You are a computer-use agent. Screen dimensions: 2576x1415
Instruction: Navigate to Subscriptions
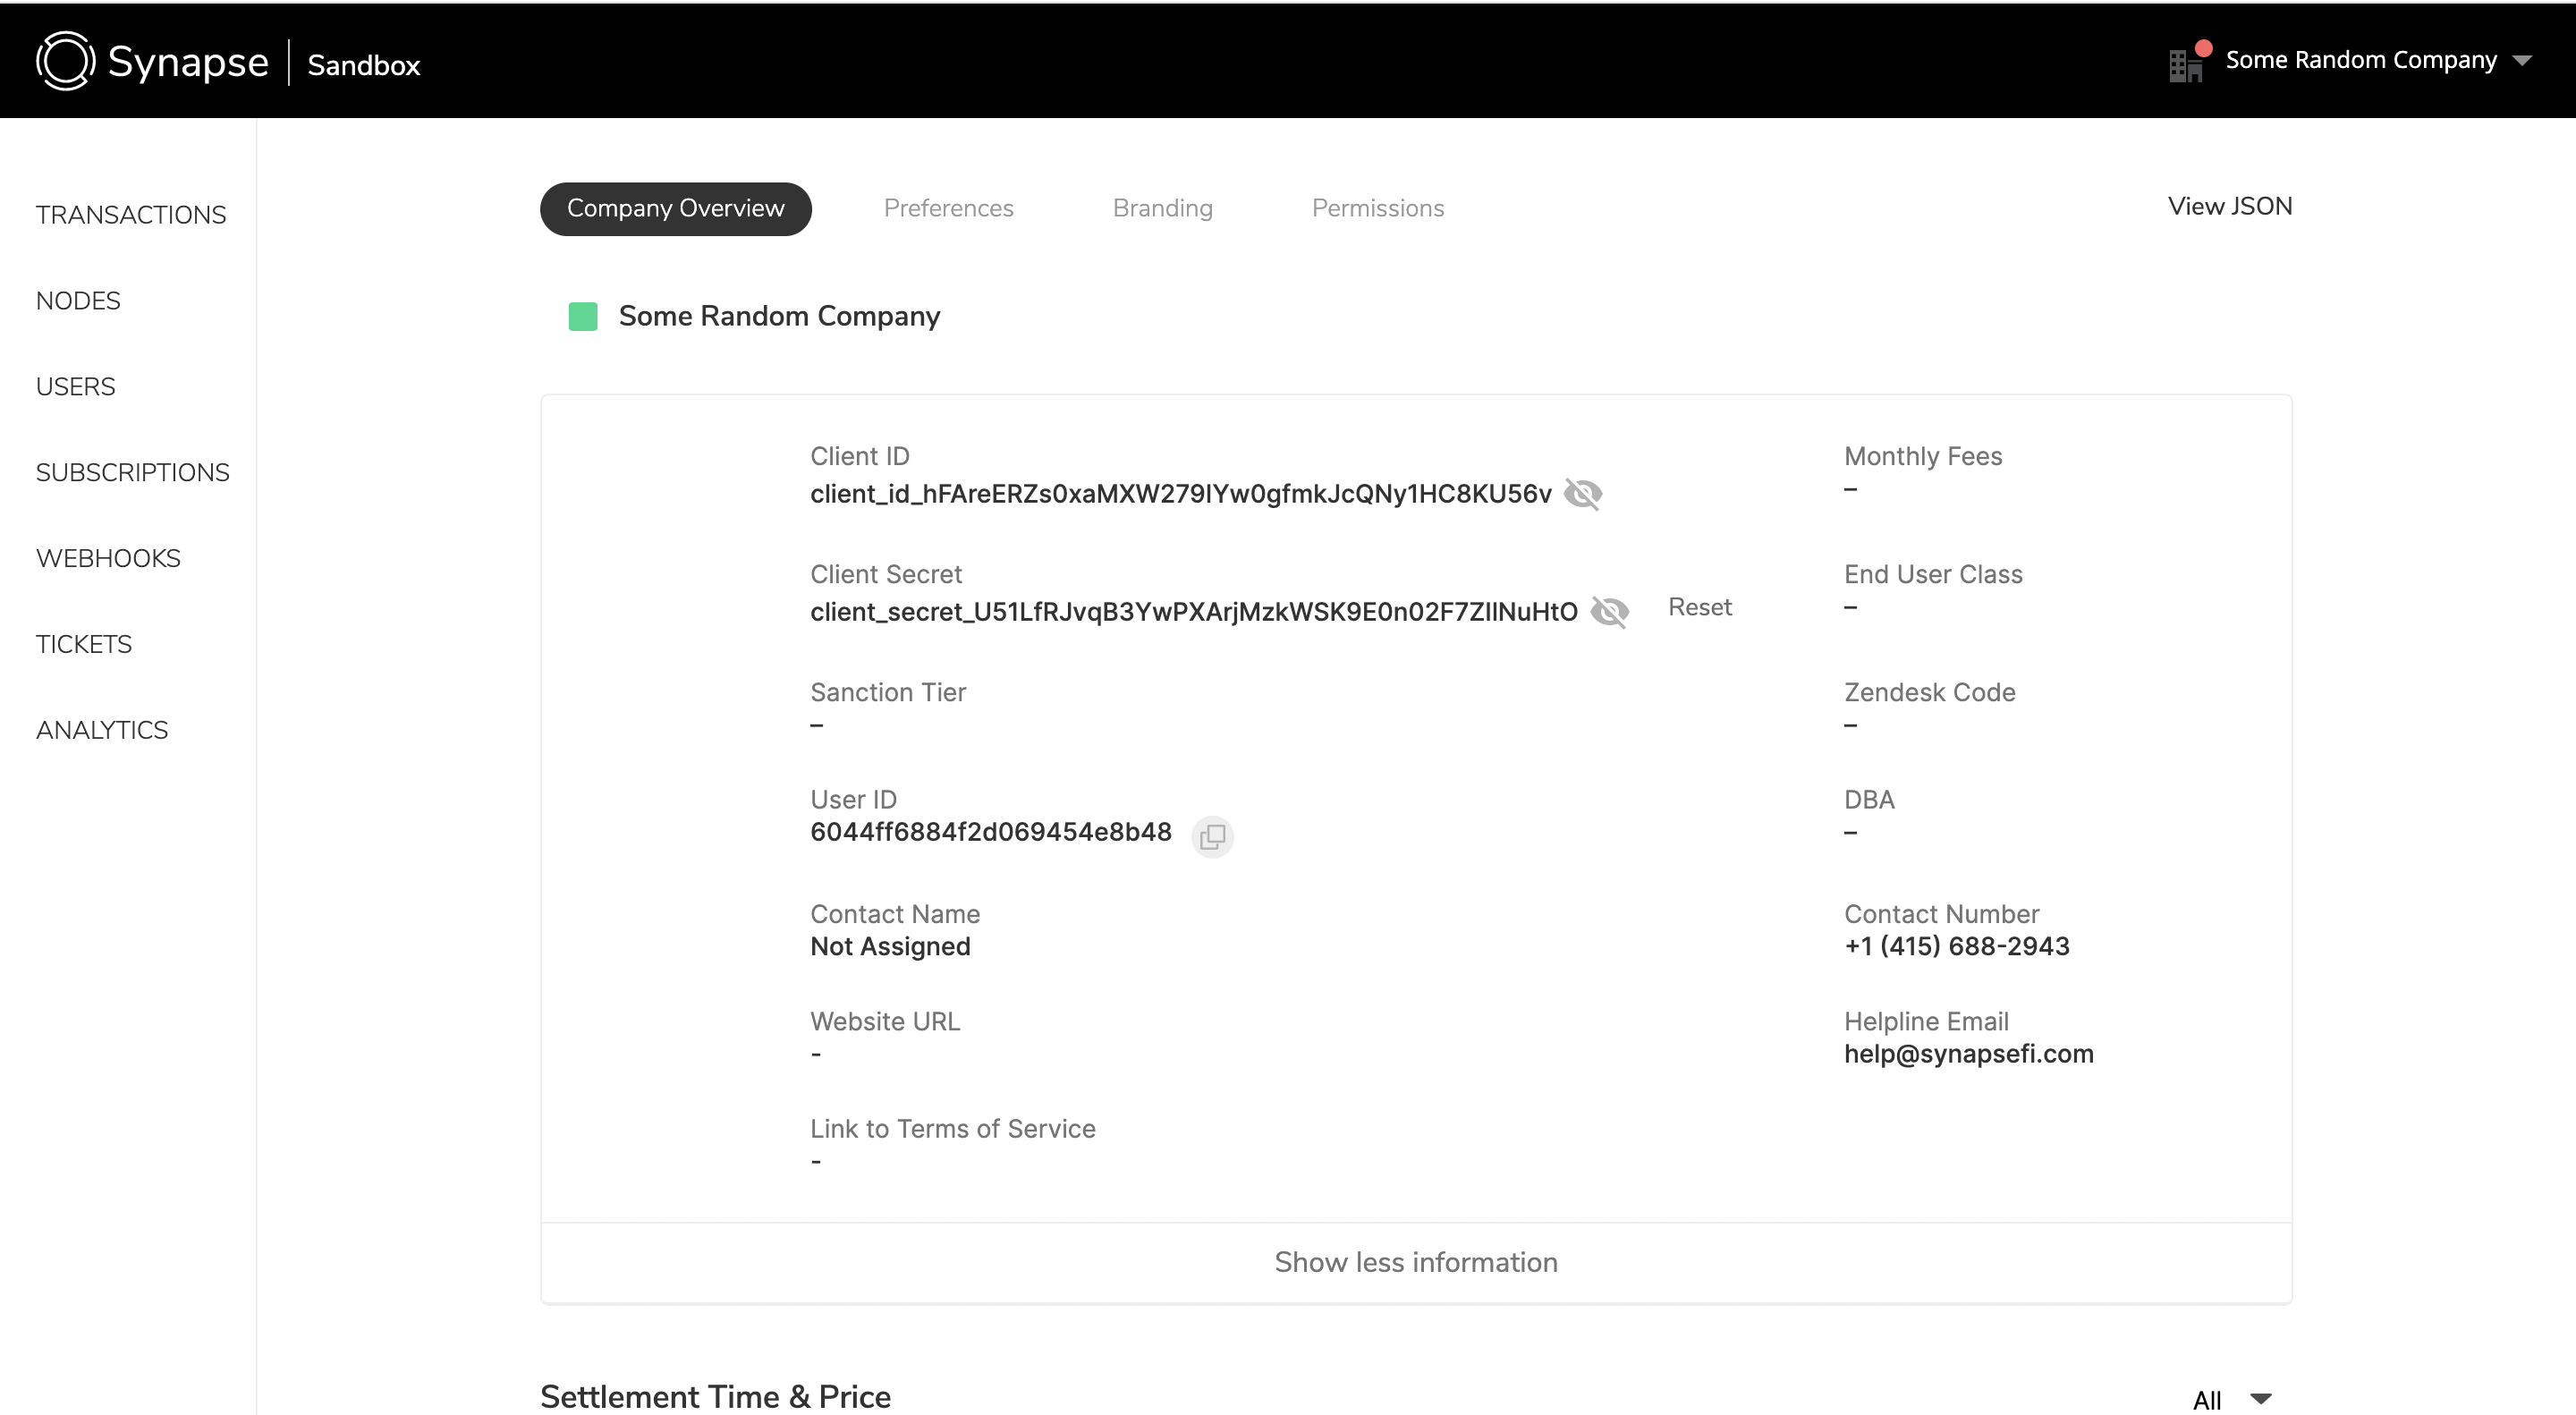133,473
